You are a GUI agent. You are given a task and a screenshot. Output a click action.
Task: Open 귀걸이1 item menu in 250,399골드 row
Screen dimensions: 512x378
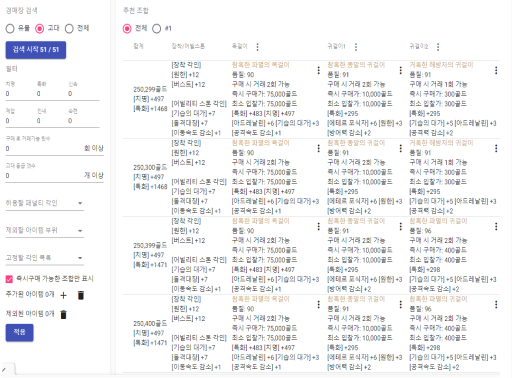[x=401, y=226]
